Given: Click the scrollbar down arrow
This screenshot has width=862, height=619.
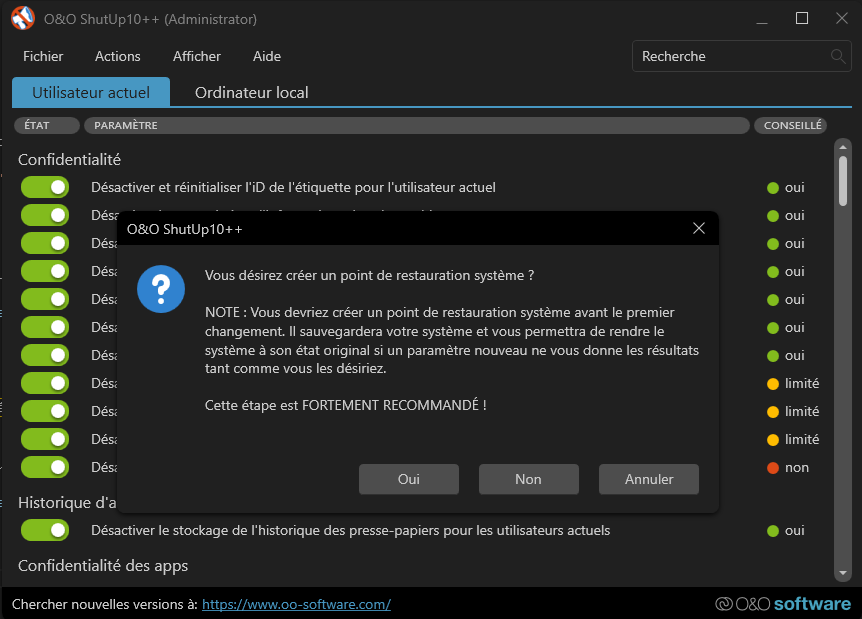Looking at the screenshot, I should 843,573.
